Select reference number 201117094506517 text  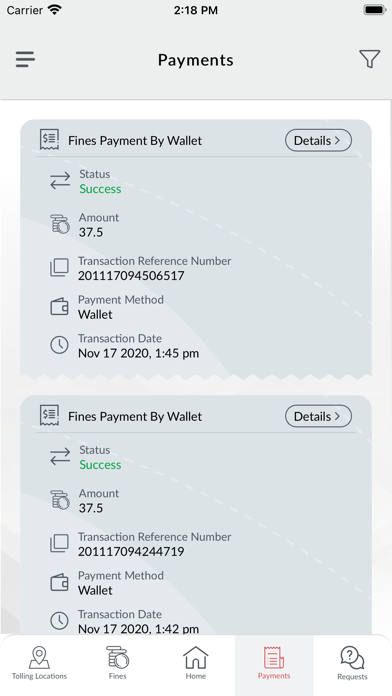pyautogui.click(x=131, y=276)
